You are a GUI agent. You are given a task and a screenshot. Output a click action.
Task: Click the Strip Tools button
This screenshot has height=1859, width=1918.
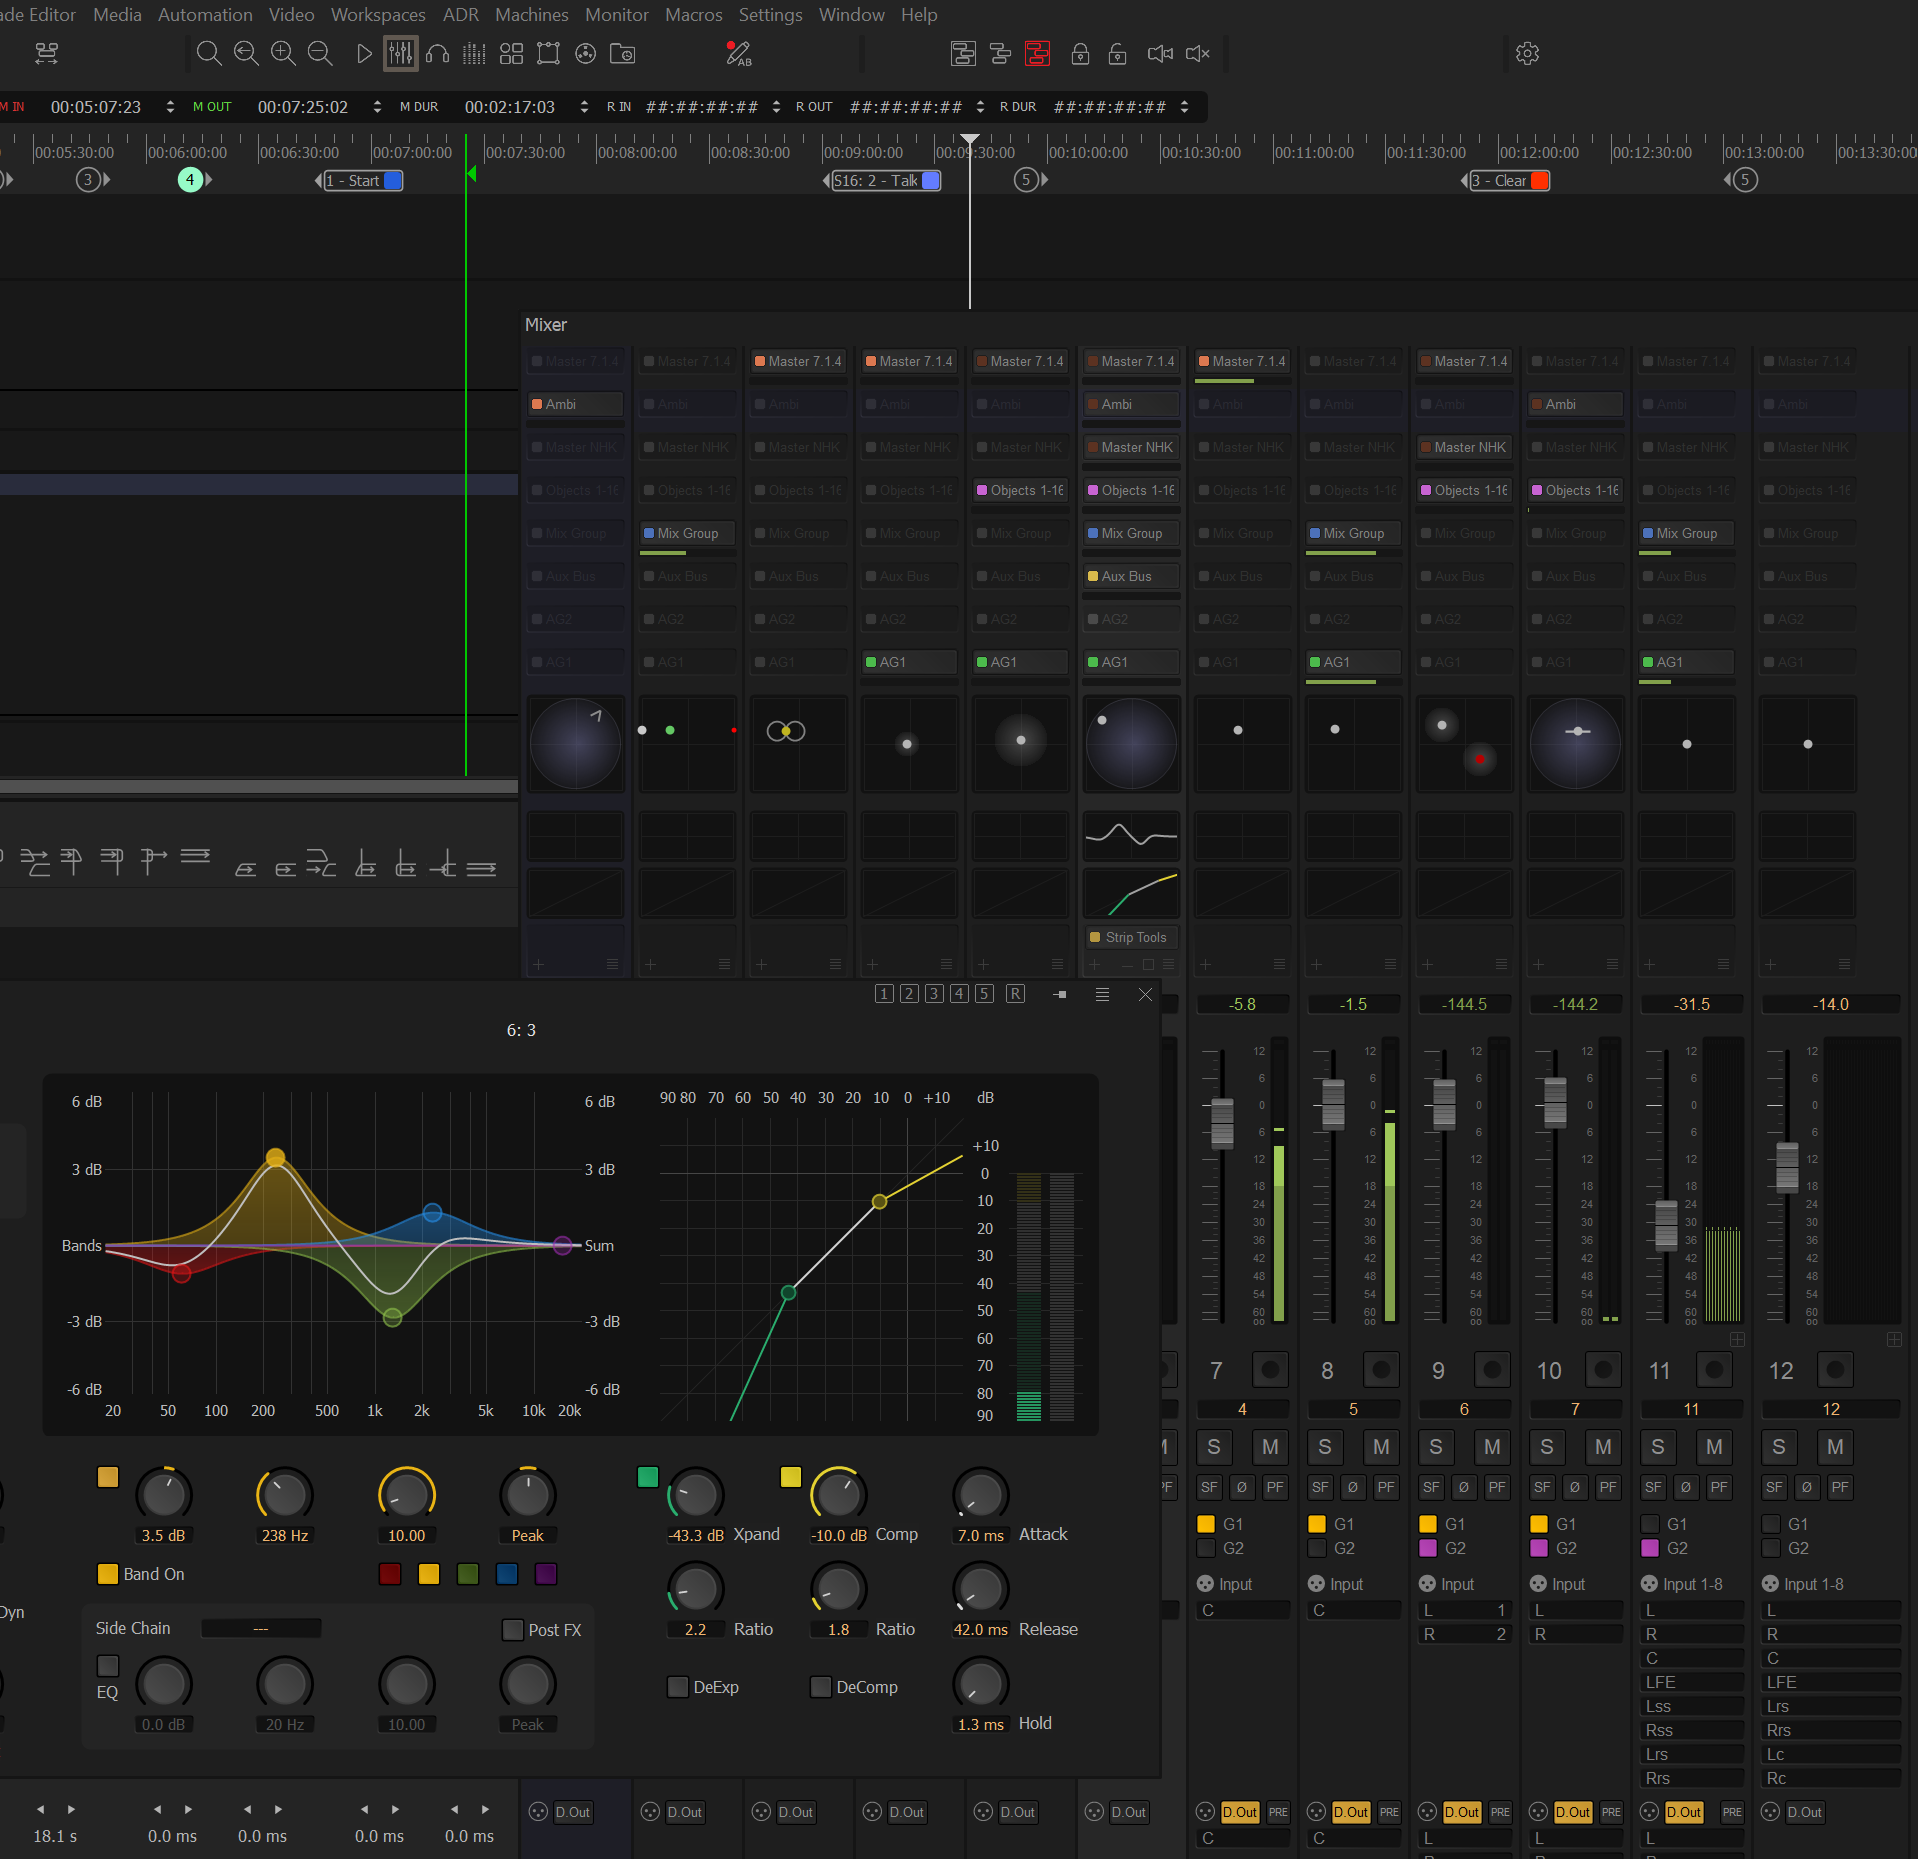point(1130,937)
